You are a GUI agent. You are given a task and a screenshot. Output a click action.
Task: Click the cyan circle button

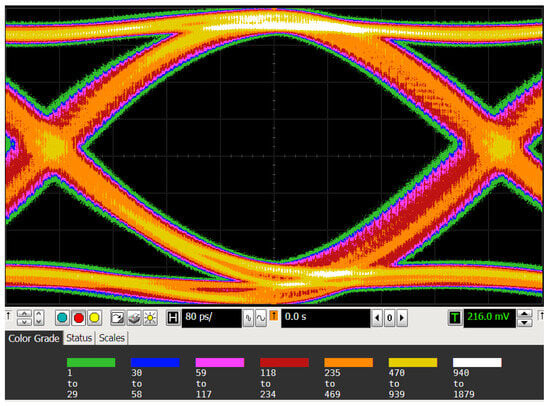(62, 318)
